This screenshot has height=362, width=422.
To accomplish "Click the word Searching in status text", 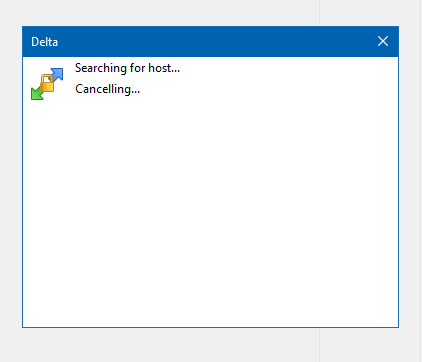I will [x=101, y=68].
